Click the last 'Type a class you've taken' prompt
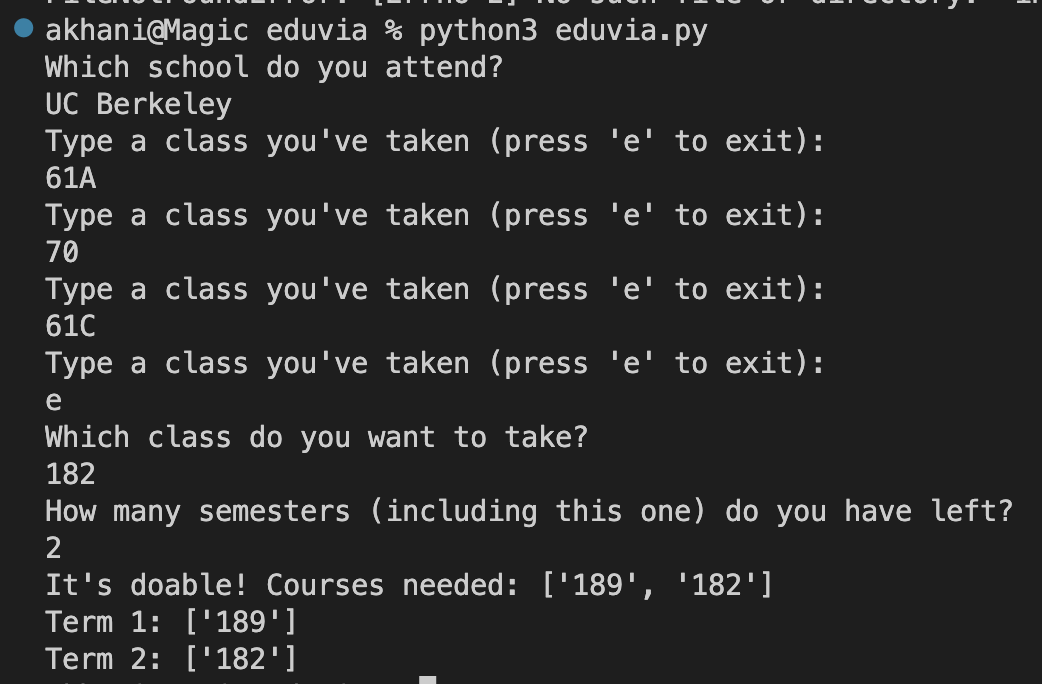This screenshot has width=1042, height=684. pos(435,364)
